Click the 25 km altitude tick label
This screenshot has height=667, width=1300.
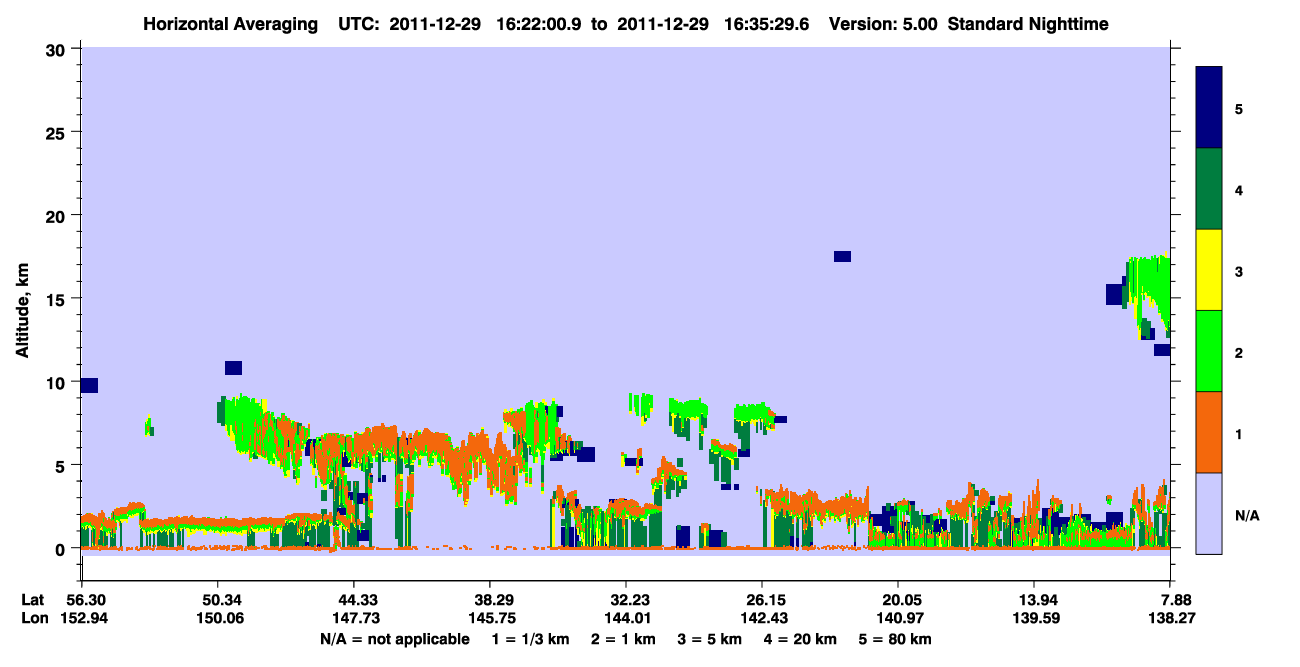pyautogui.click(x=57, y=132)
